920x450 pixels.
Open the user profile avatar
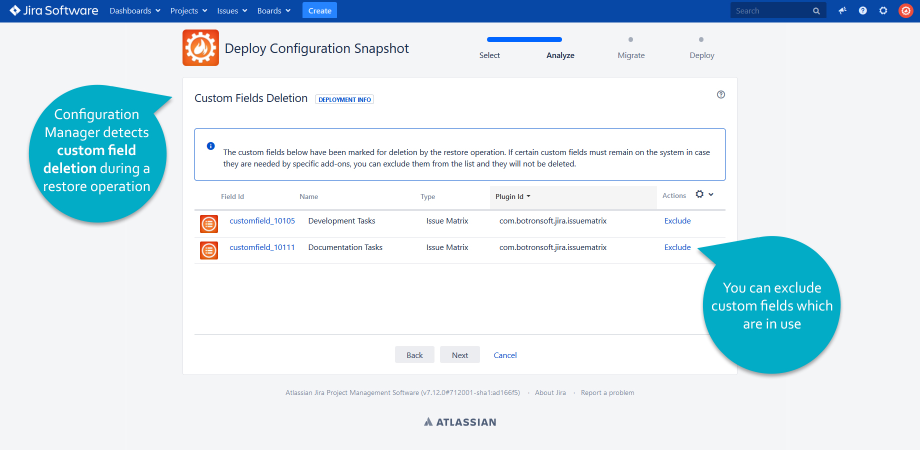[x=906, y=11]
